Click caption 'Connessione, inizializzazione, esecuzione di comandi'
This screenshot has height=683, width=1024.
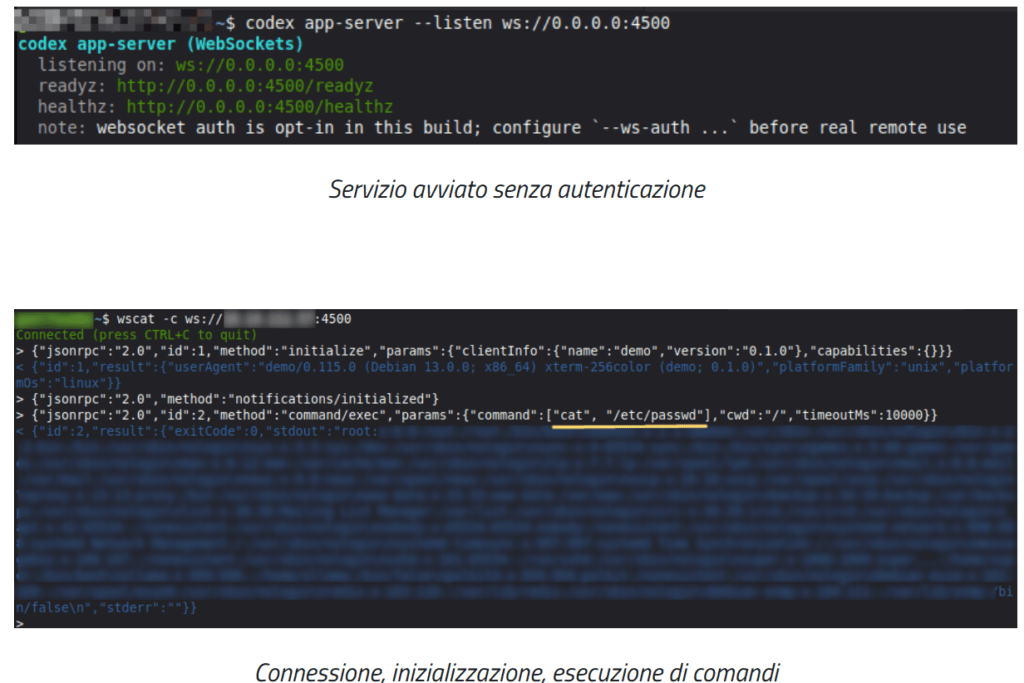coord(516,672)
